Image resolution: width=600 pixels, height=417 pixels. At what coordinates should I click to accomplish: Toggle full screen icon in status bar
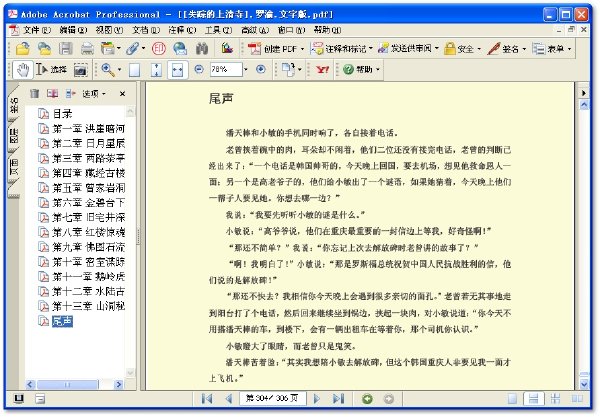[18, 399]
